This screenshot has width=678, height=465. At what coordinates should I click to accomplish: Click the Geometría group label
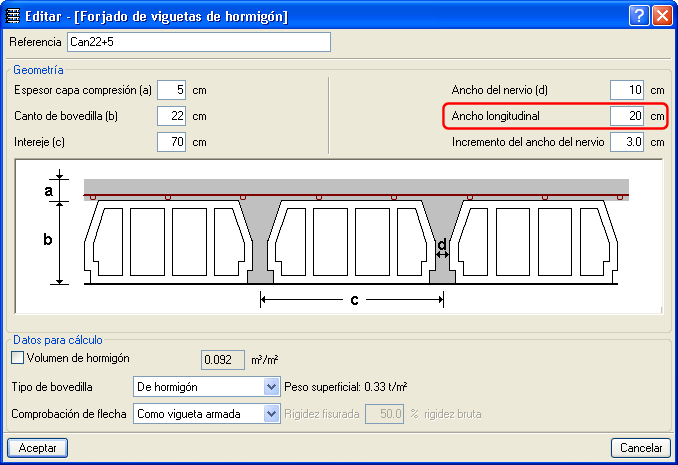(39, 70)
